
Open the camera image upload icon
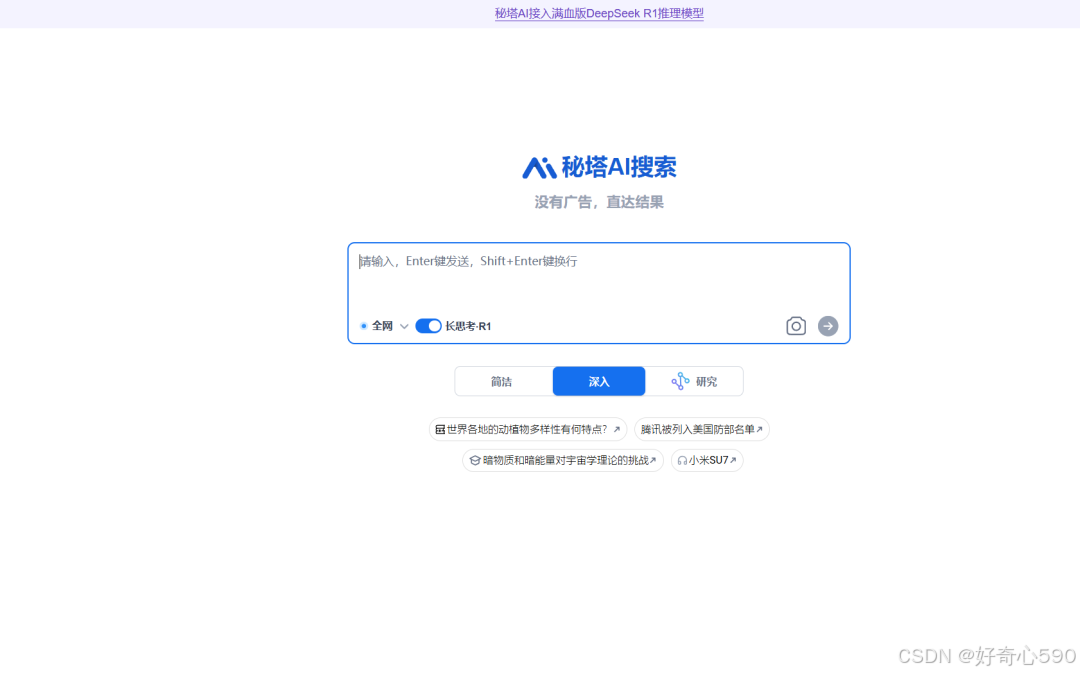[x=796, y=326]
